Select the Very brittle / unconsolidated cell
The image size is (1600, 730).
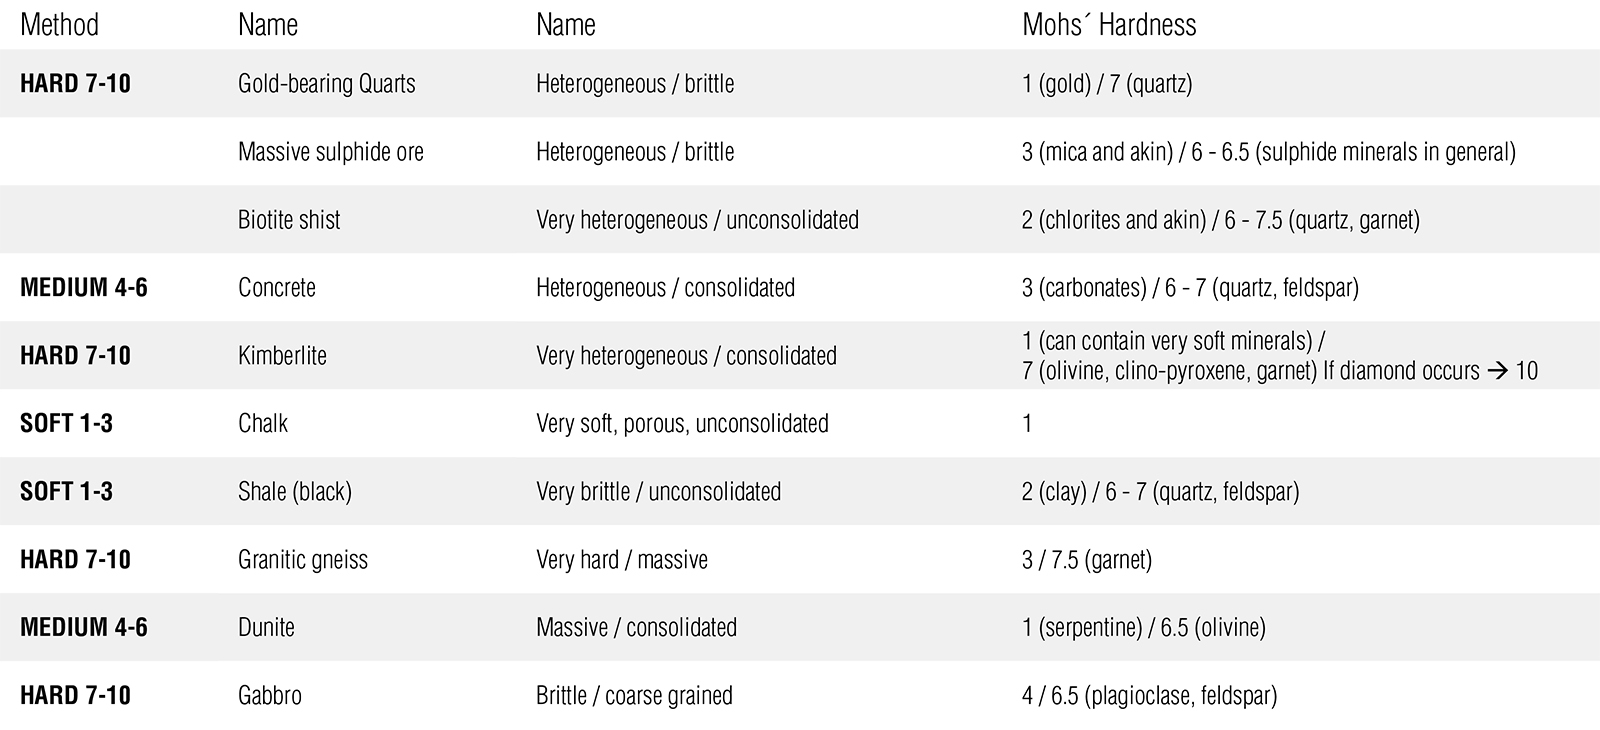658,492
